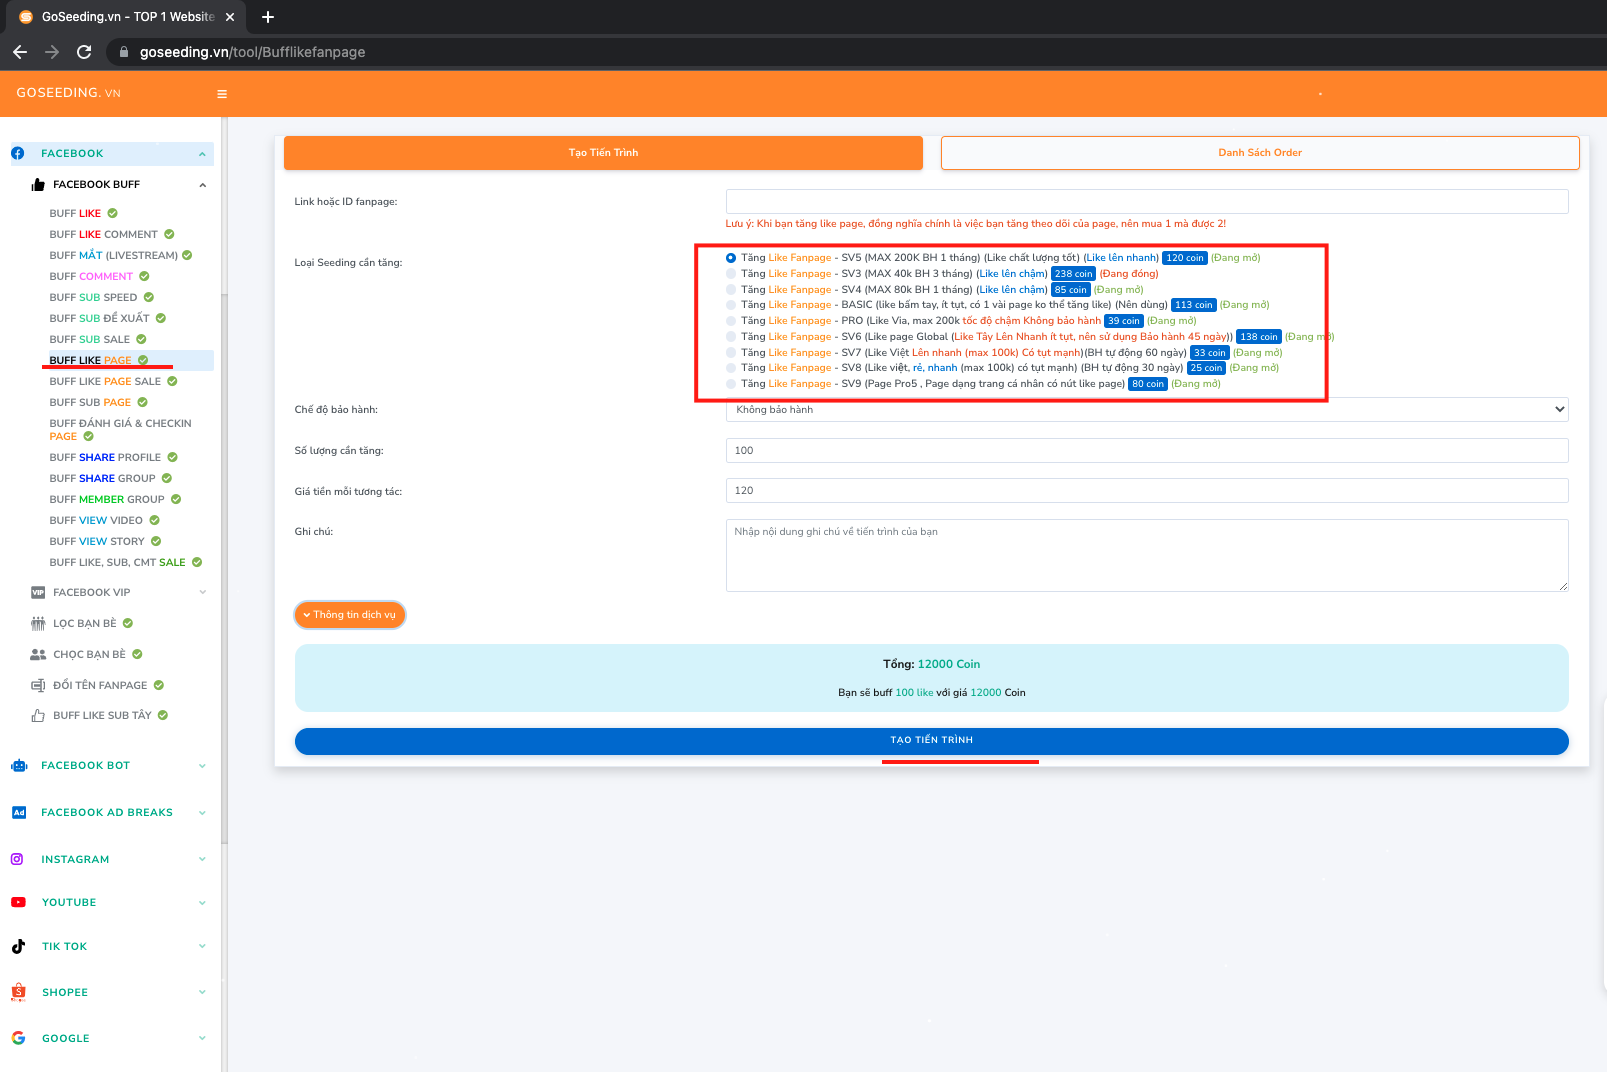Click the Ghi chú textarea
The image size is (1607, 1072).
tap(1147, 555)
